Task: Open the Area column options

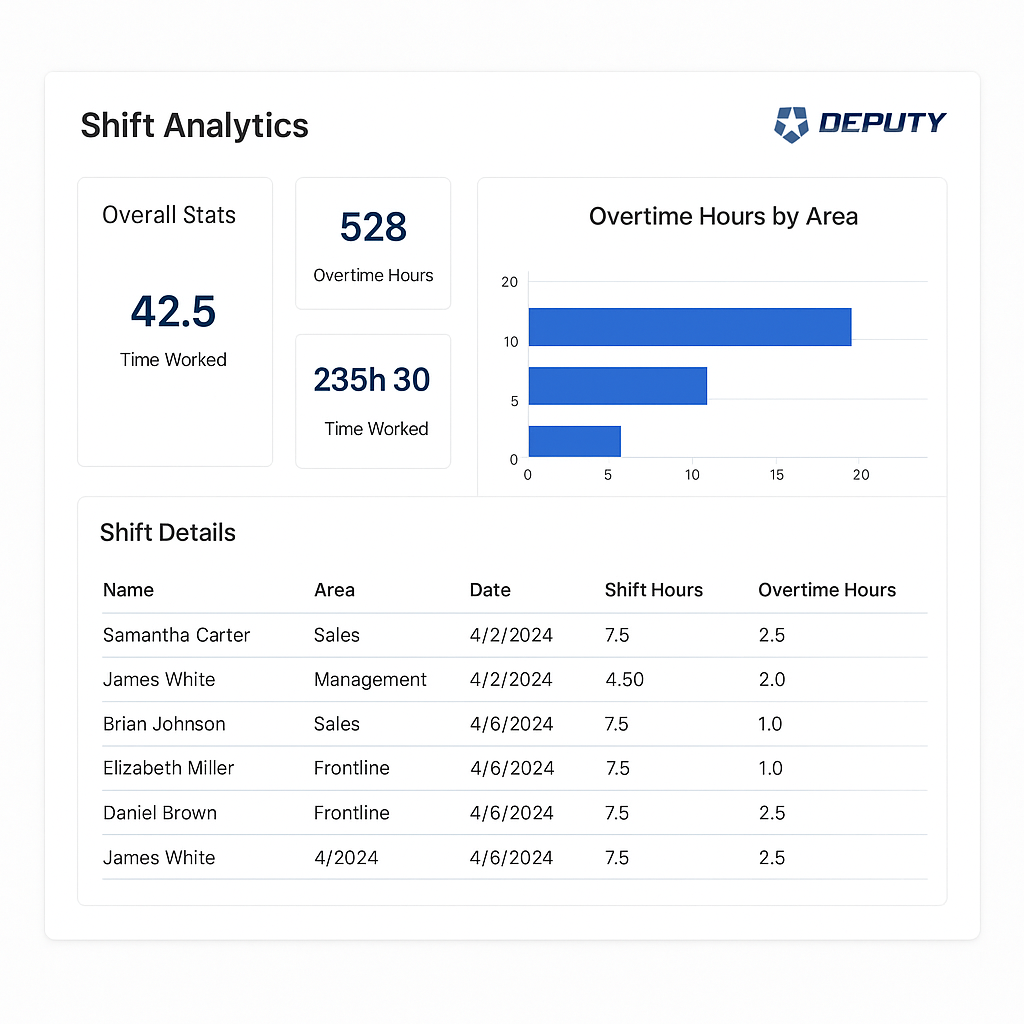Action: pyautogui.click(x=334, y=590)
